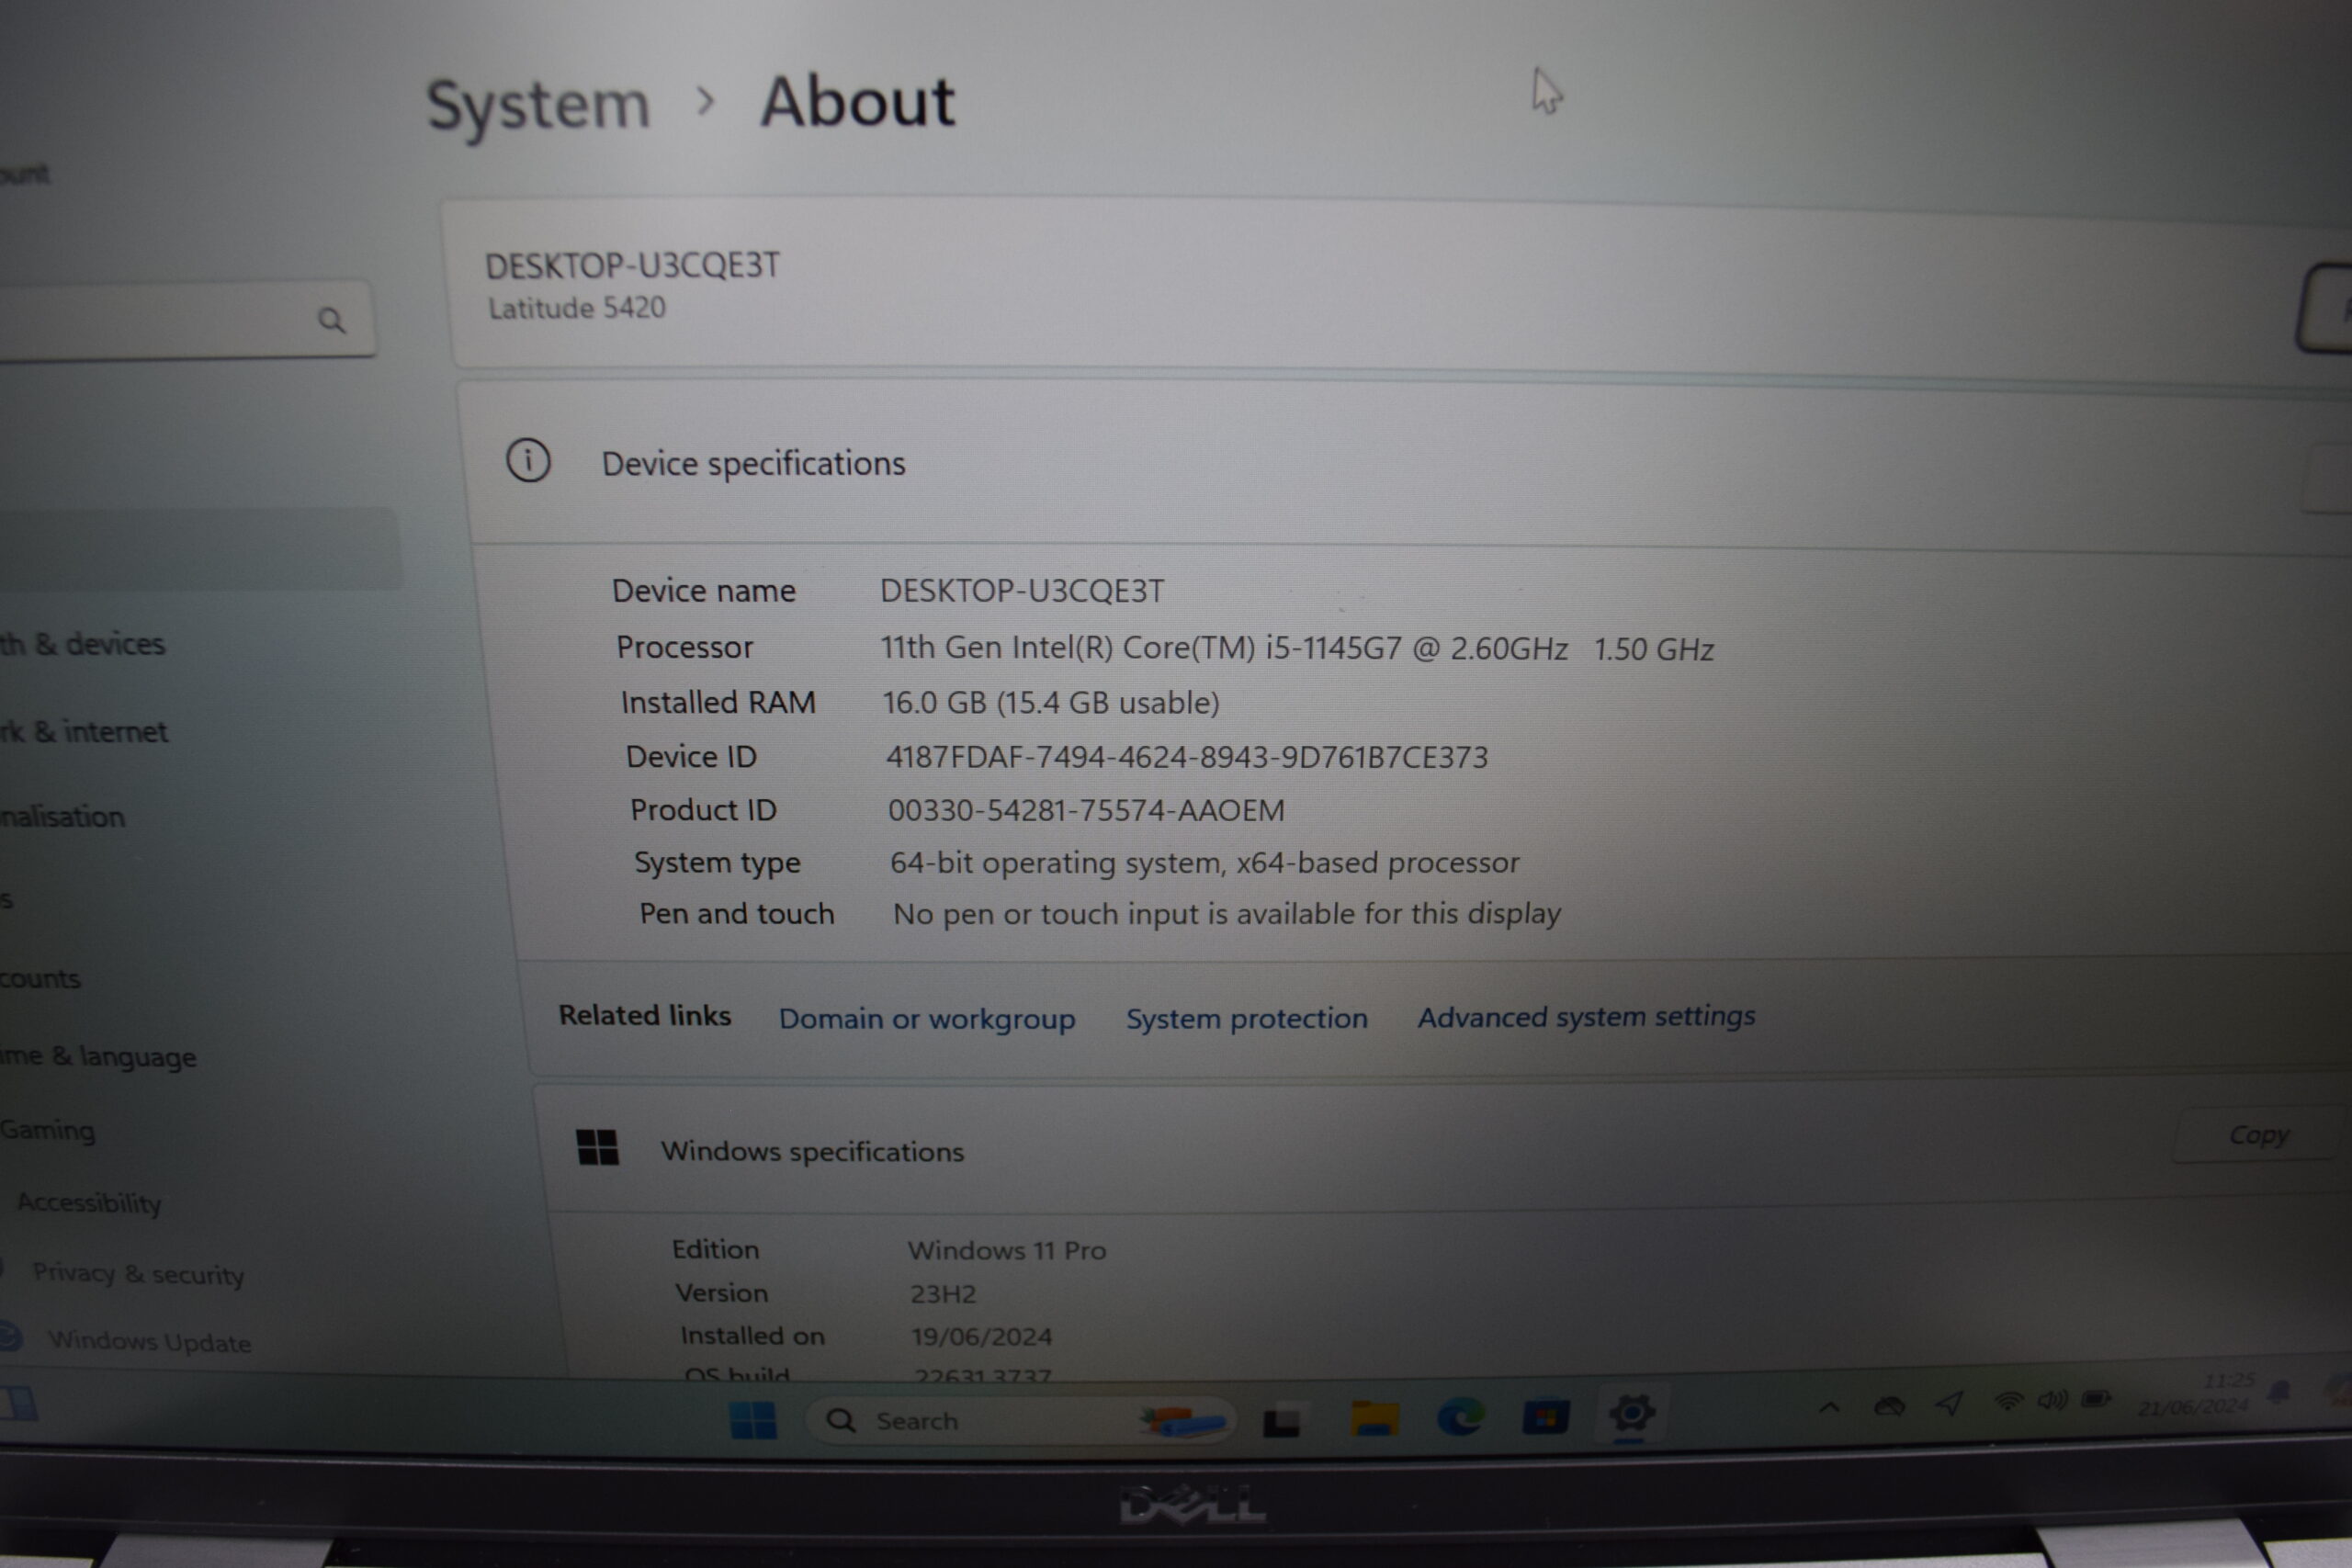Open Network & internet settings
Screen dimensions: 2352x1568
click(x=84, y=732)
